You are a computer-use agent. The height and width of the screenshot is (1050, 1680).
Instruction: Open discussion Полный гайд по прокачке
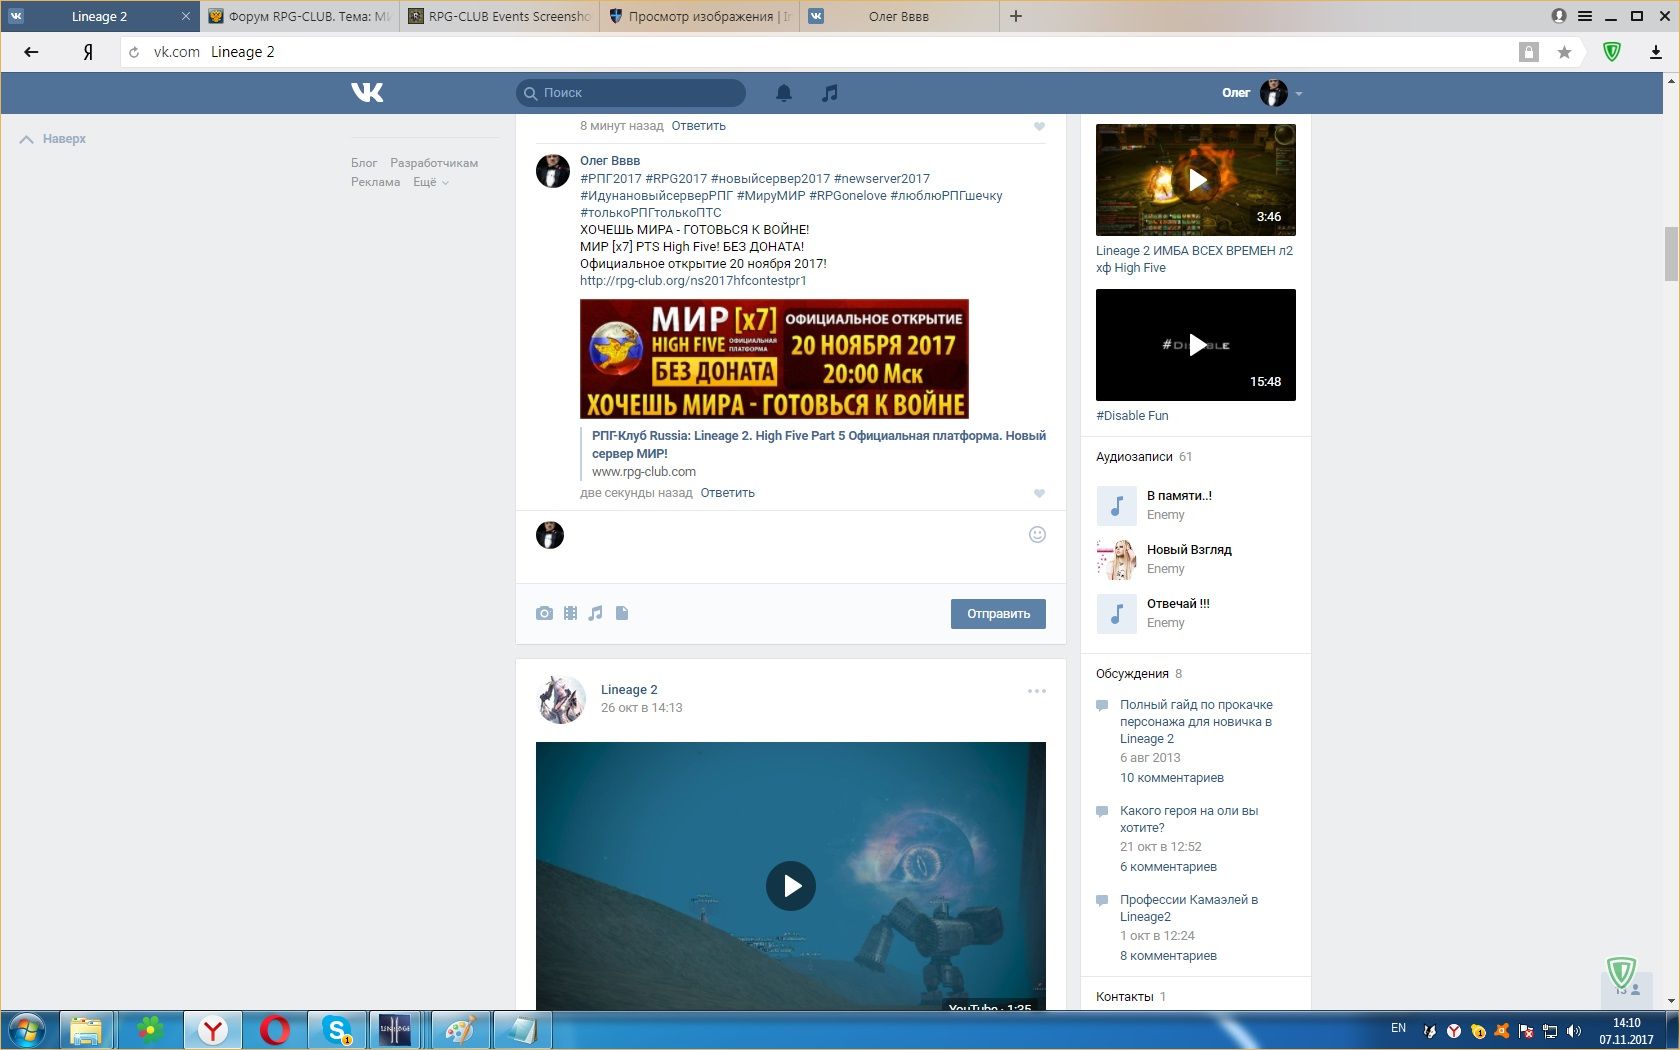pyautogui.click(x=1196, y=722)
